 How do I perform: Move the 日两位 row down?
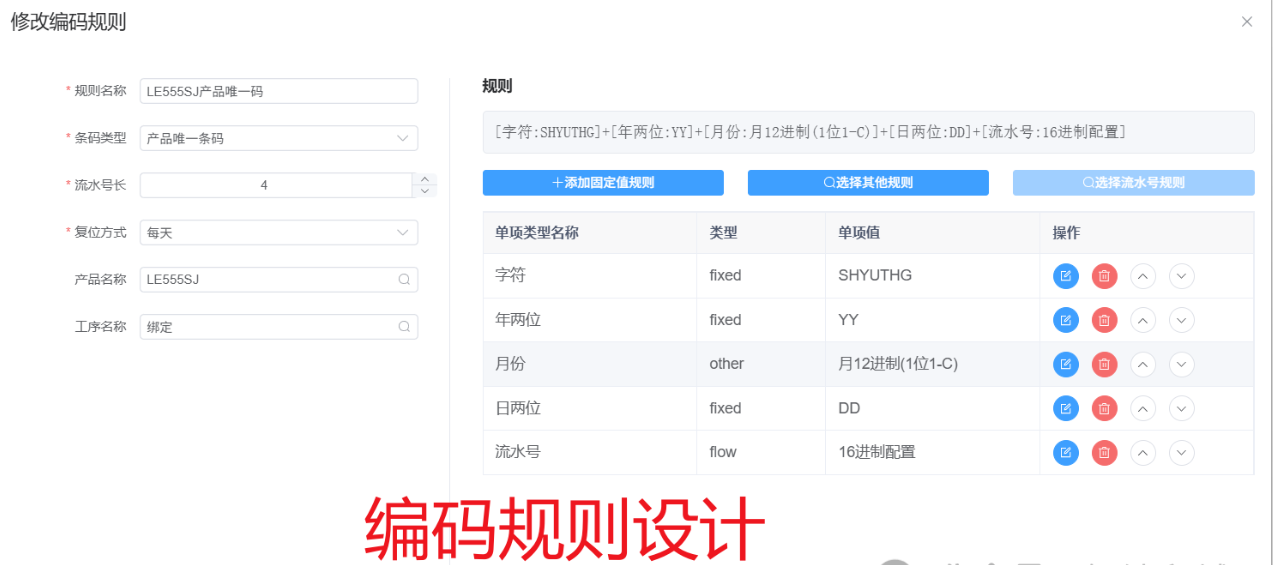click(x=1182, y=408)
